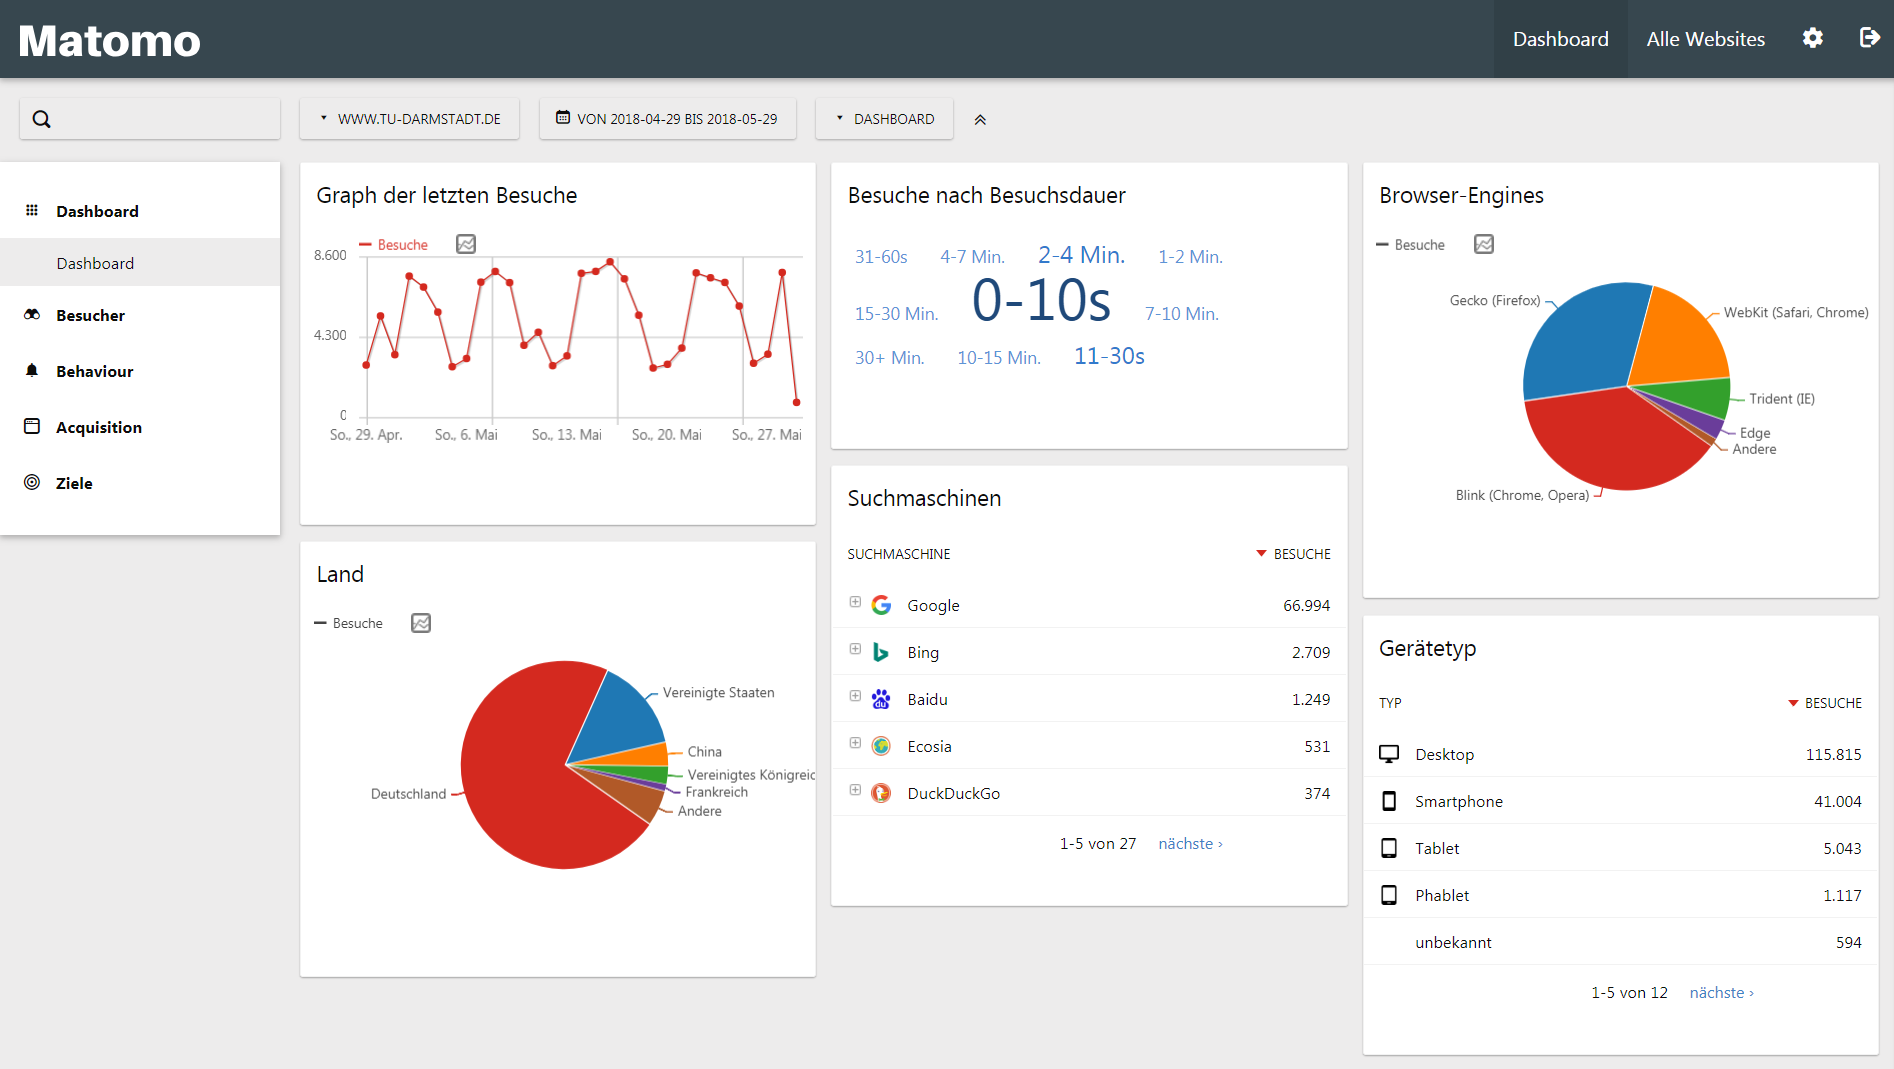
Task: Open the Besucher menu
Action: [90, 315]
